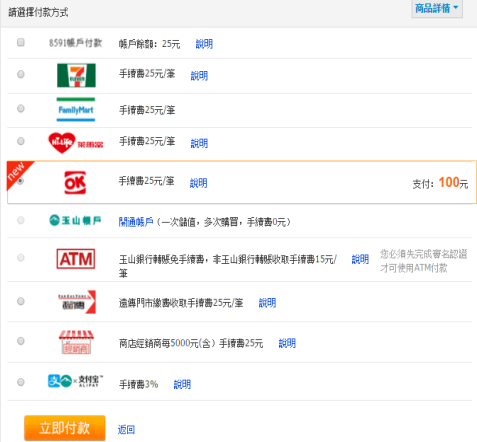Select the FarEasTone 遠傳 logo

(77, 302)
